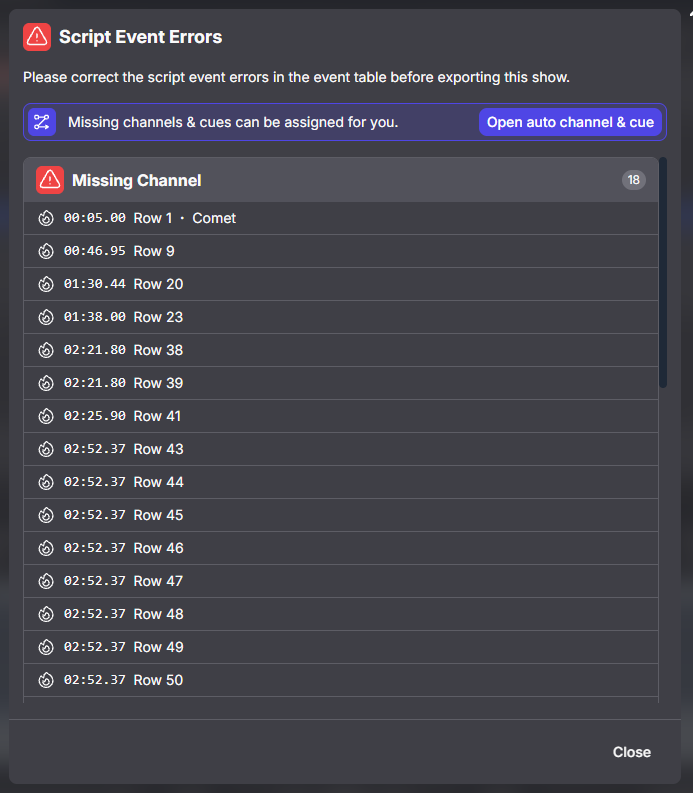This screenshot has height=793, width=693.
Task: Click the firework icon for Row 1 Comet
Action: tap(46, 218)
